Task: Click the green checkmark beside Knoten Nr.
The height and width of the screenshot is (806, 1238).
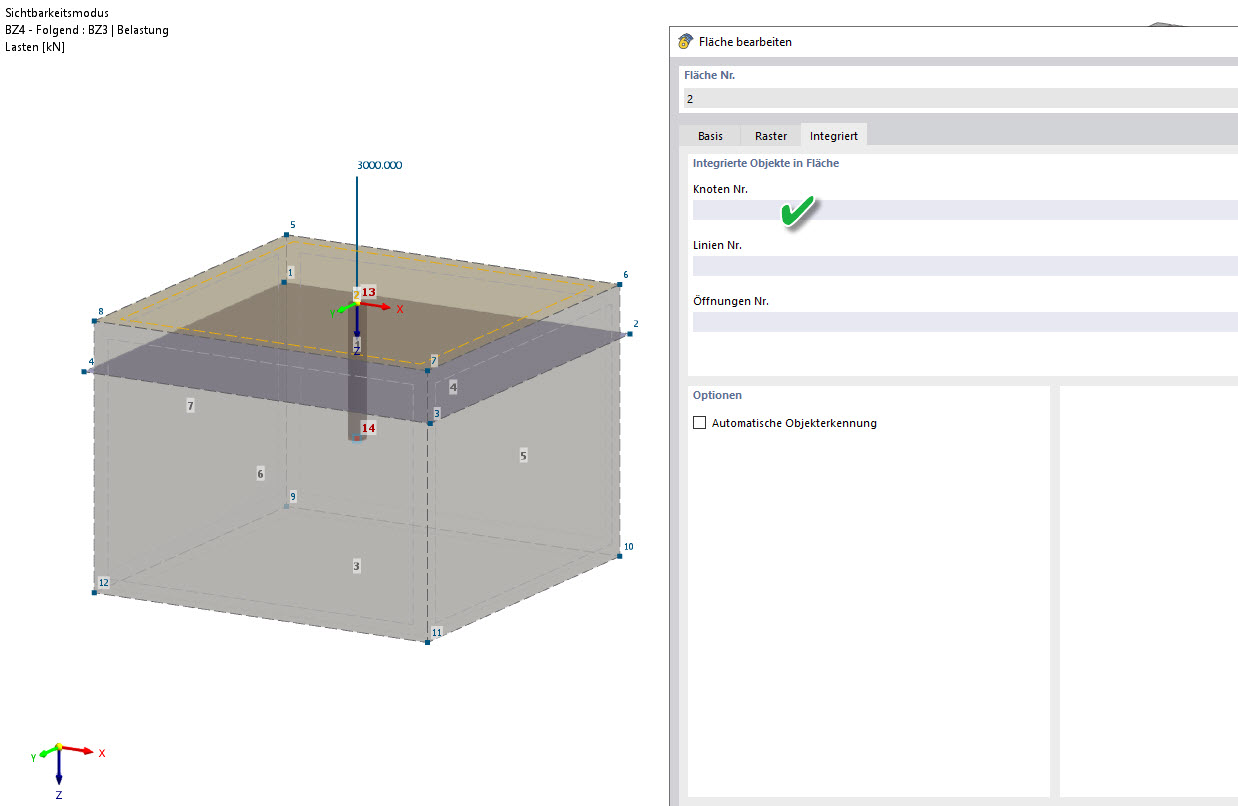Action: tap(797, 212)
